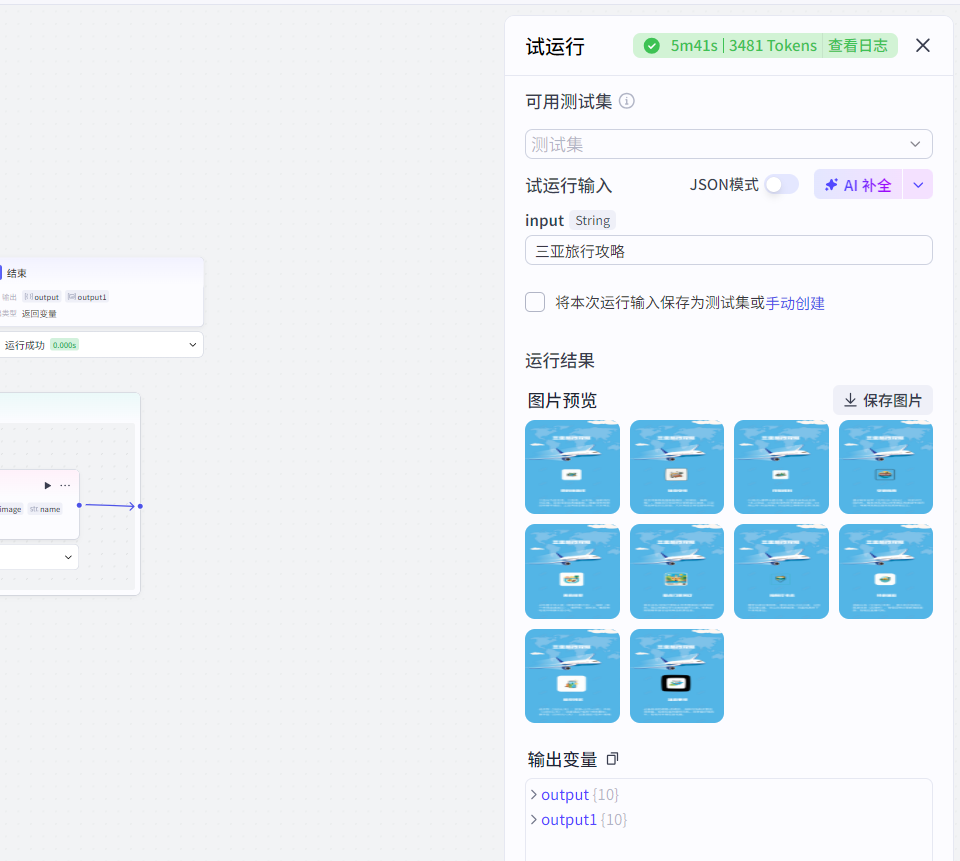Expand the output variable with 10 items
This screenshot has width=960, height=861.
(534, 793)
